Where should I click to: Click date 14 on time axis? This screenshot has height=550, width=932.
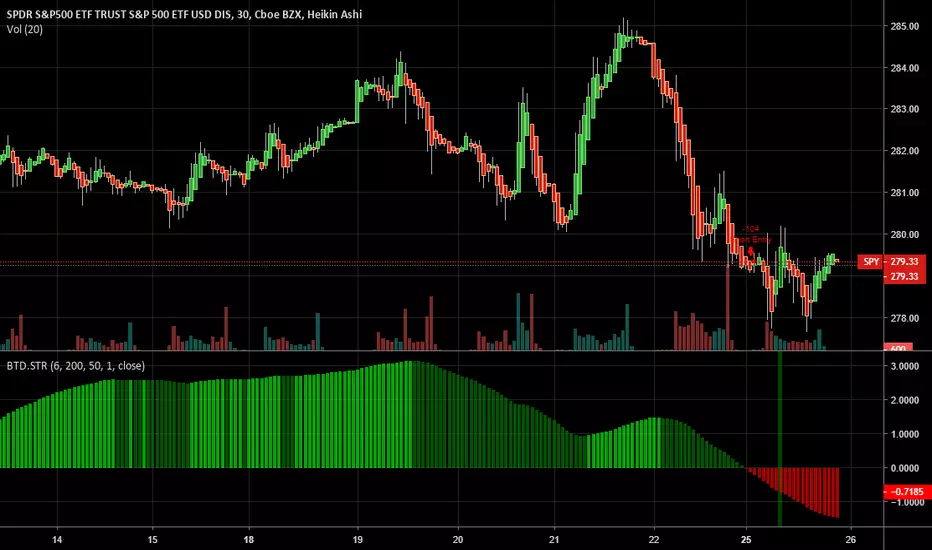tap(57, 540)
